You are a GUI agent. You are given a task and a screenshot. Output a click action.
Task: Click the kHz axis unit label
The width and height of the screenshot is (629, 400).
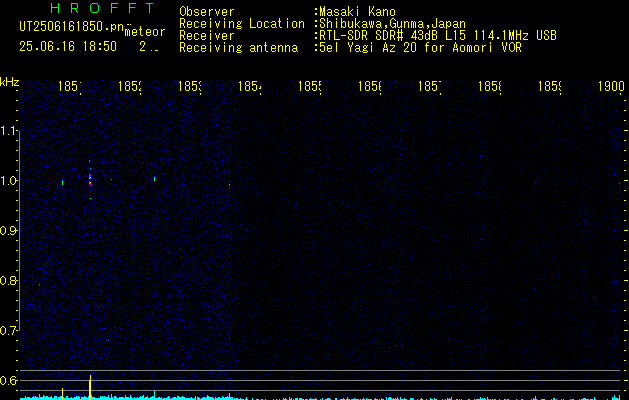[x=9, y=83]
